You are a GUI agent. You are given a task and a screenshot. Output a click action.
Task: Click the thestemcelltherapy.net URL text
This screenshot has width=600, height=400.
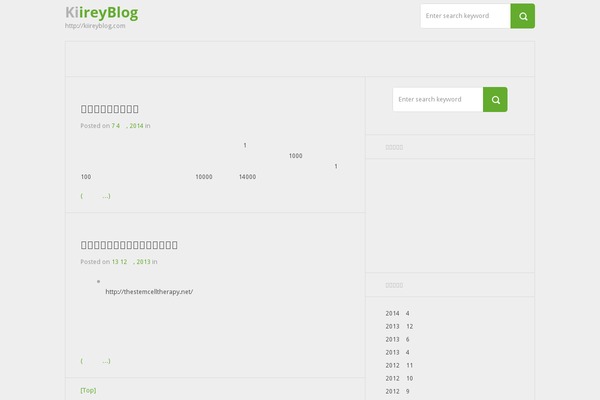(149, 292)
